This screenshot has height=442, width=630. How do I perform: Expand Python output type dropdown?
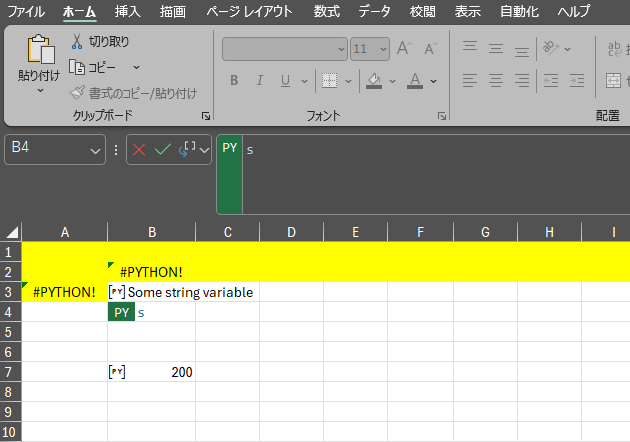tap(204, 151)
